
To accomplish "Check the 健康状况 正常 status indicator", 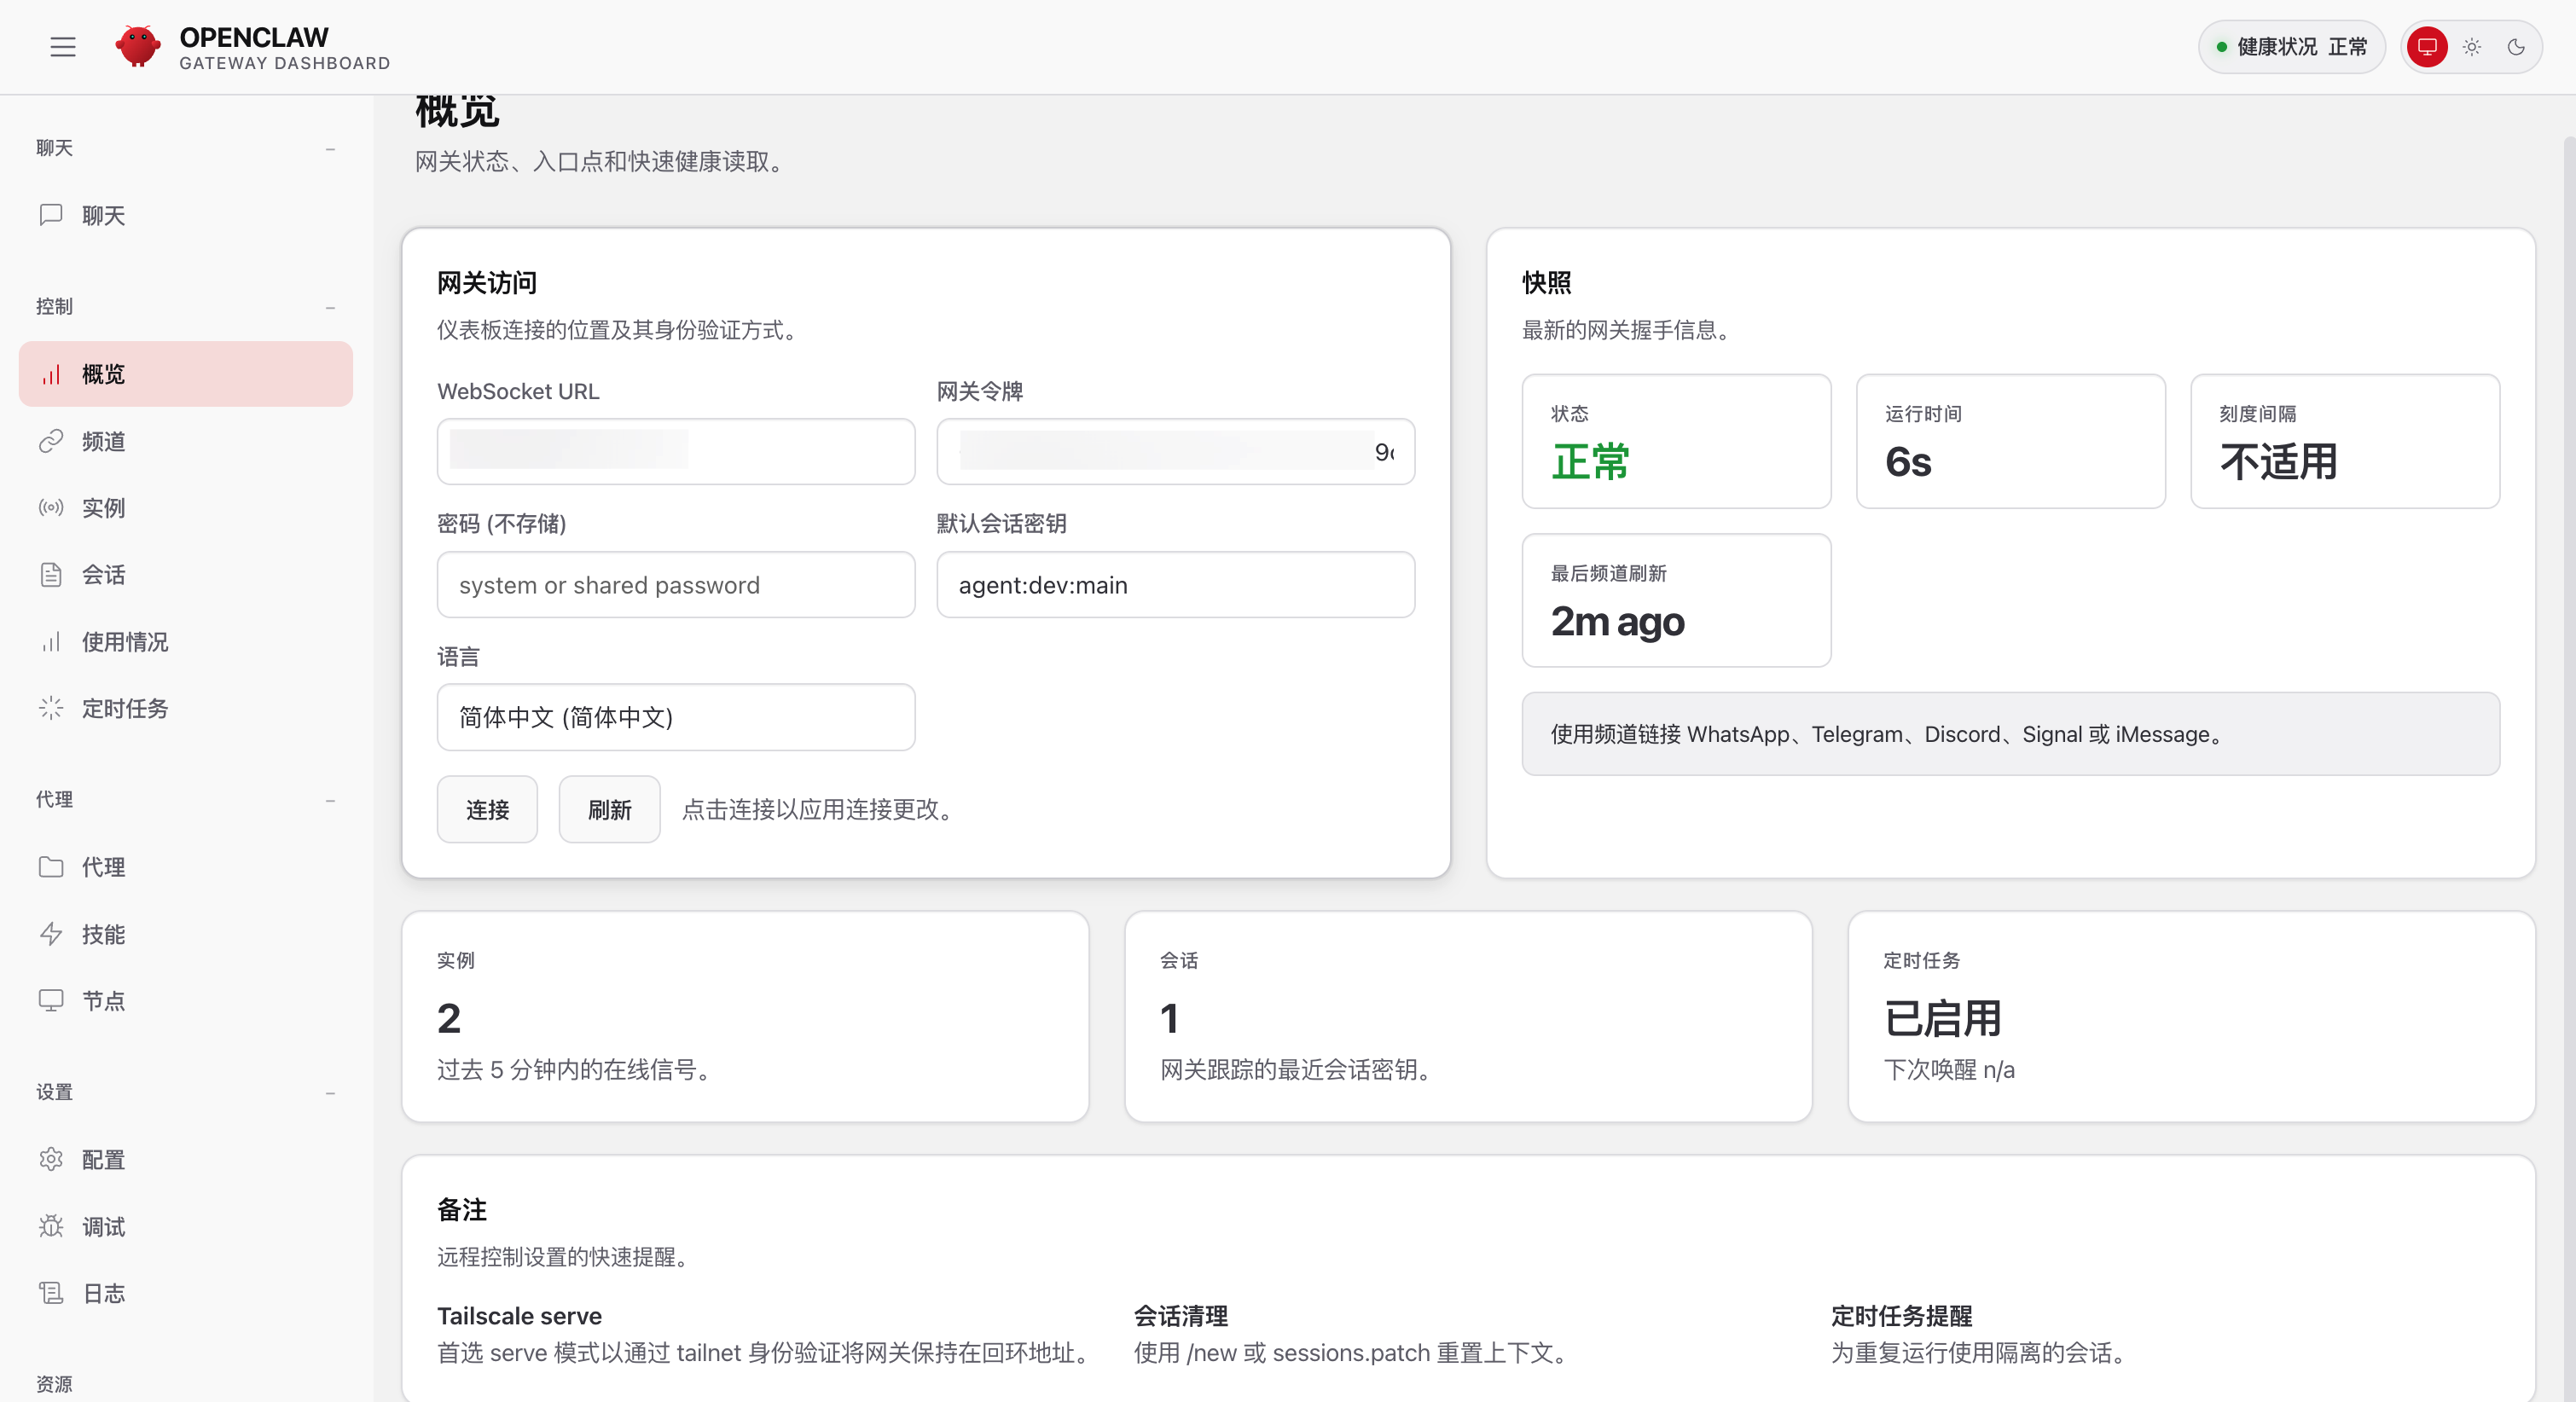I will click(x=2291, y=47).
